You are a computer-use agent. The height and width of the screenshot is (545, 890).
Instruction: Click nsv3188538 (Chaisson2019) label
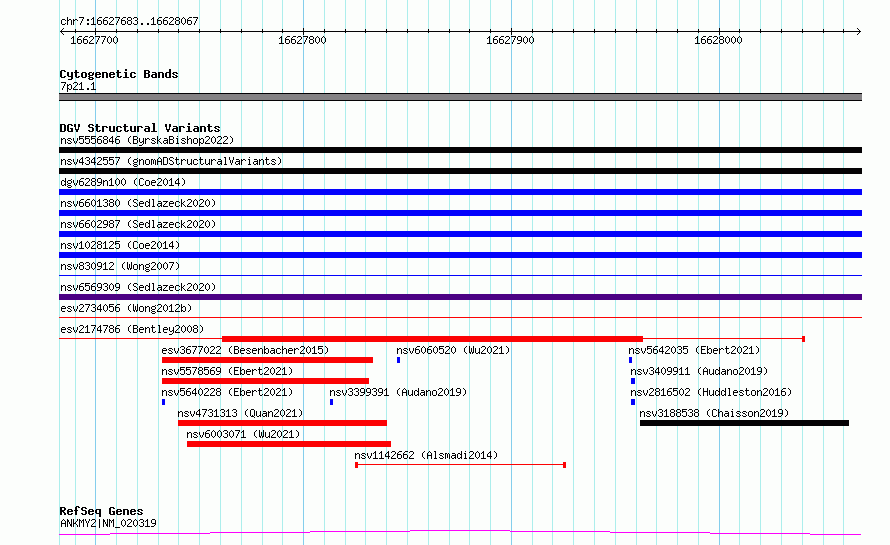(x=714, y=413)
